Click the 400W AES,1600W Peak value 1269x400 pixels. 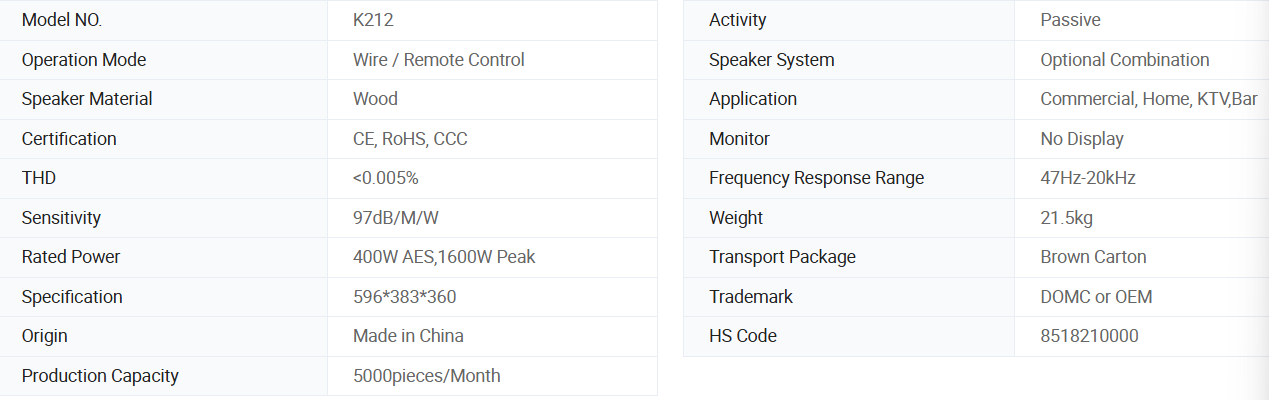click(x=444, y=257)
